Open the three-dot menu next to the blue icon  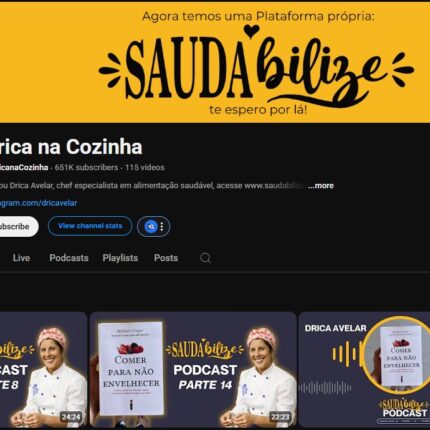point(162,227)
